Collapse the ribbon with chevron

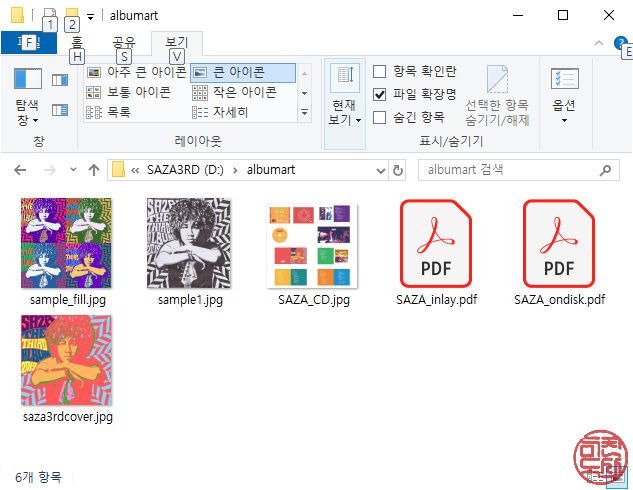click(x=599, y=43)
